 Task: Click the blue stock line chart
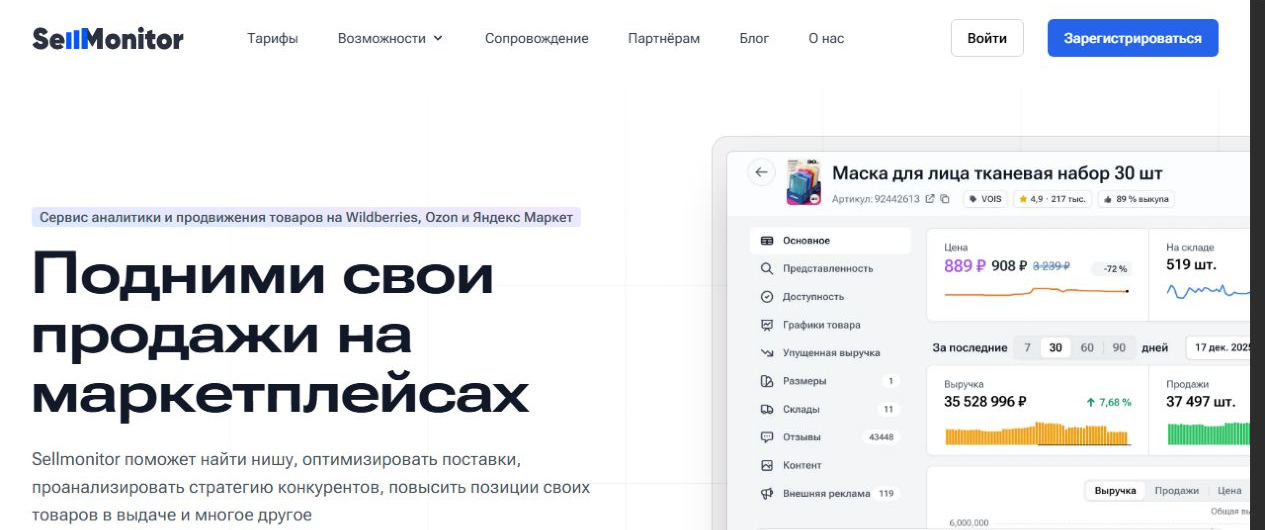click(1209, 291)
